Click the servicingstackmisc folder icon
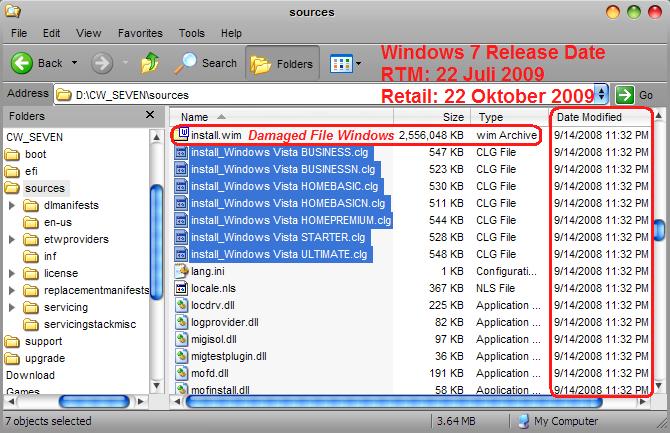Viewport: 670px width, 433px height. click(31, 324)
